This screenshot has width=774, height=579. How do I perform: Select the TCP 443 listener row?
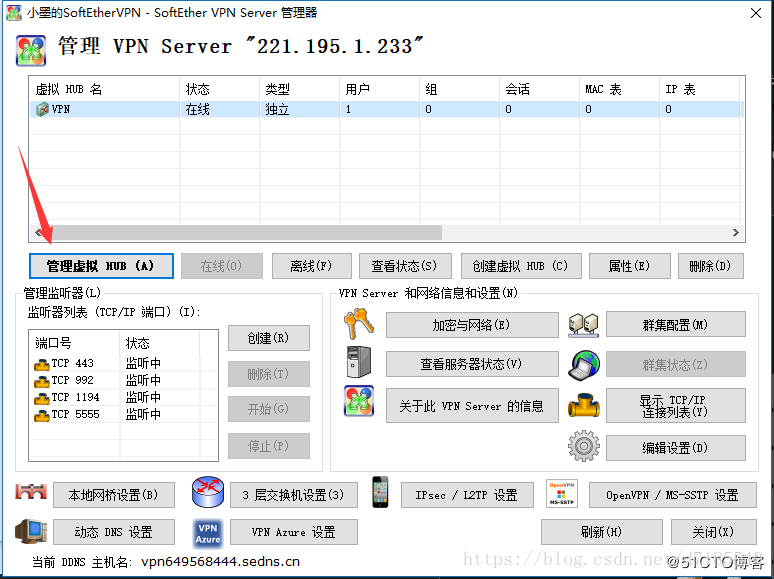123,363
